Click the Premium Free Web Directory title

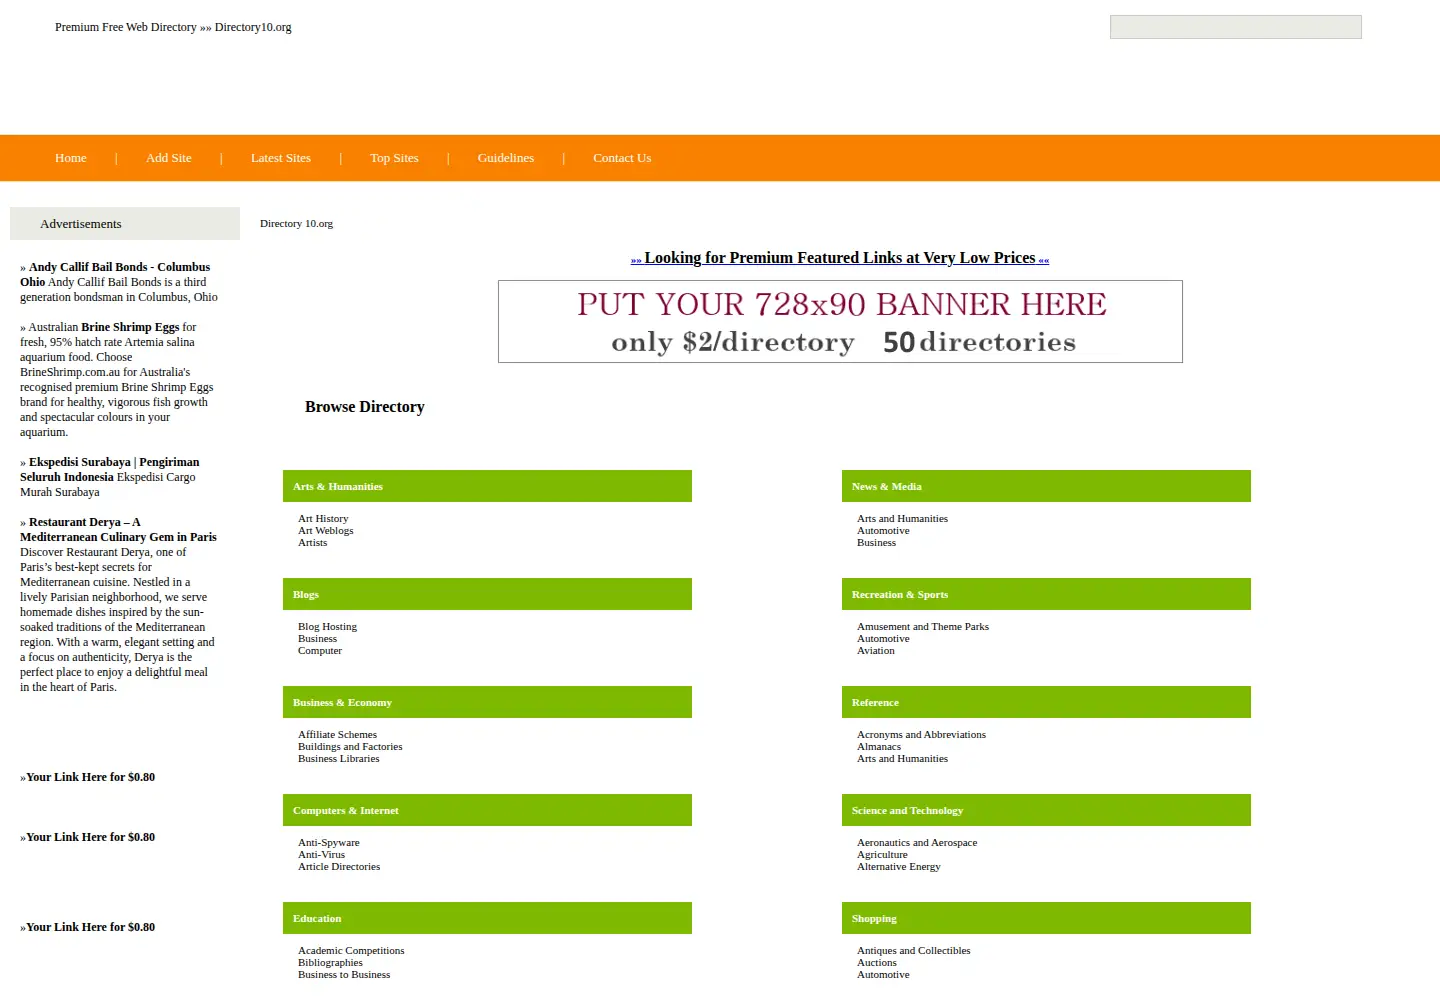(x=173, y=27)
